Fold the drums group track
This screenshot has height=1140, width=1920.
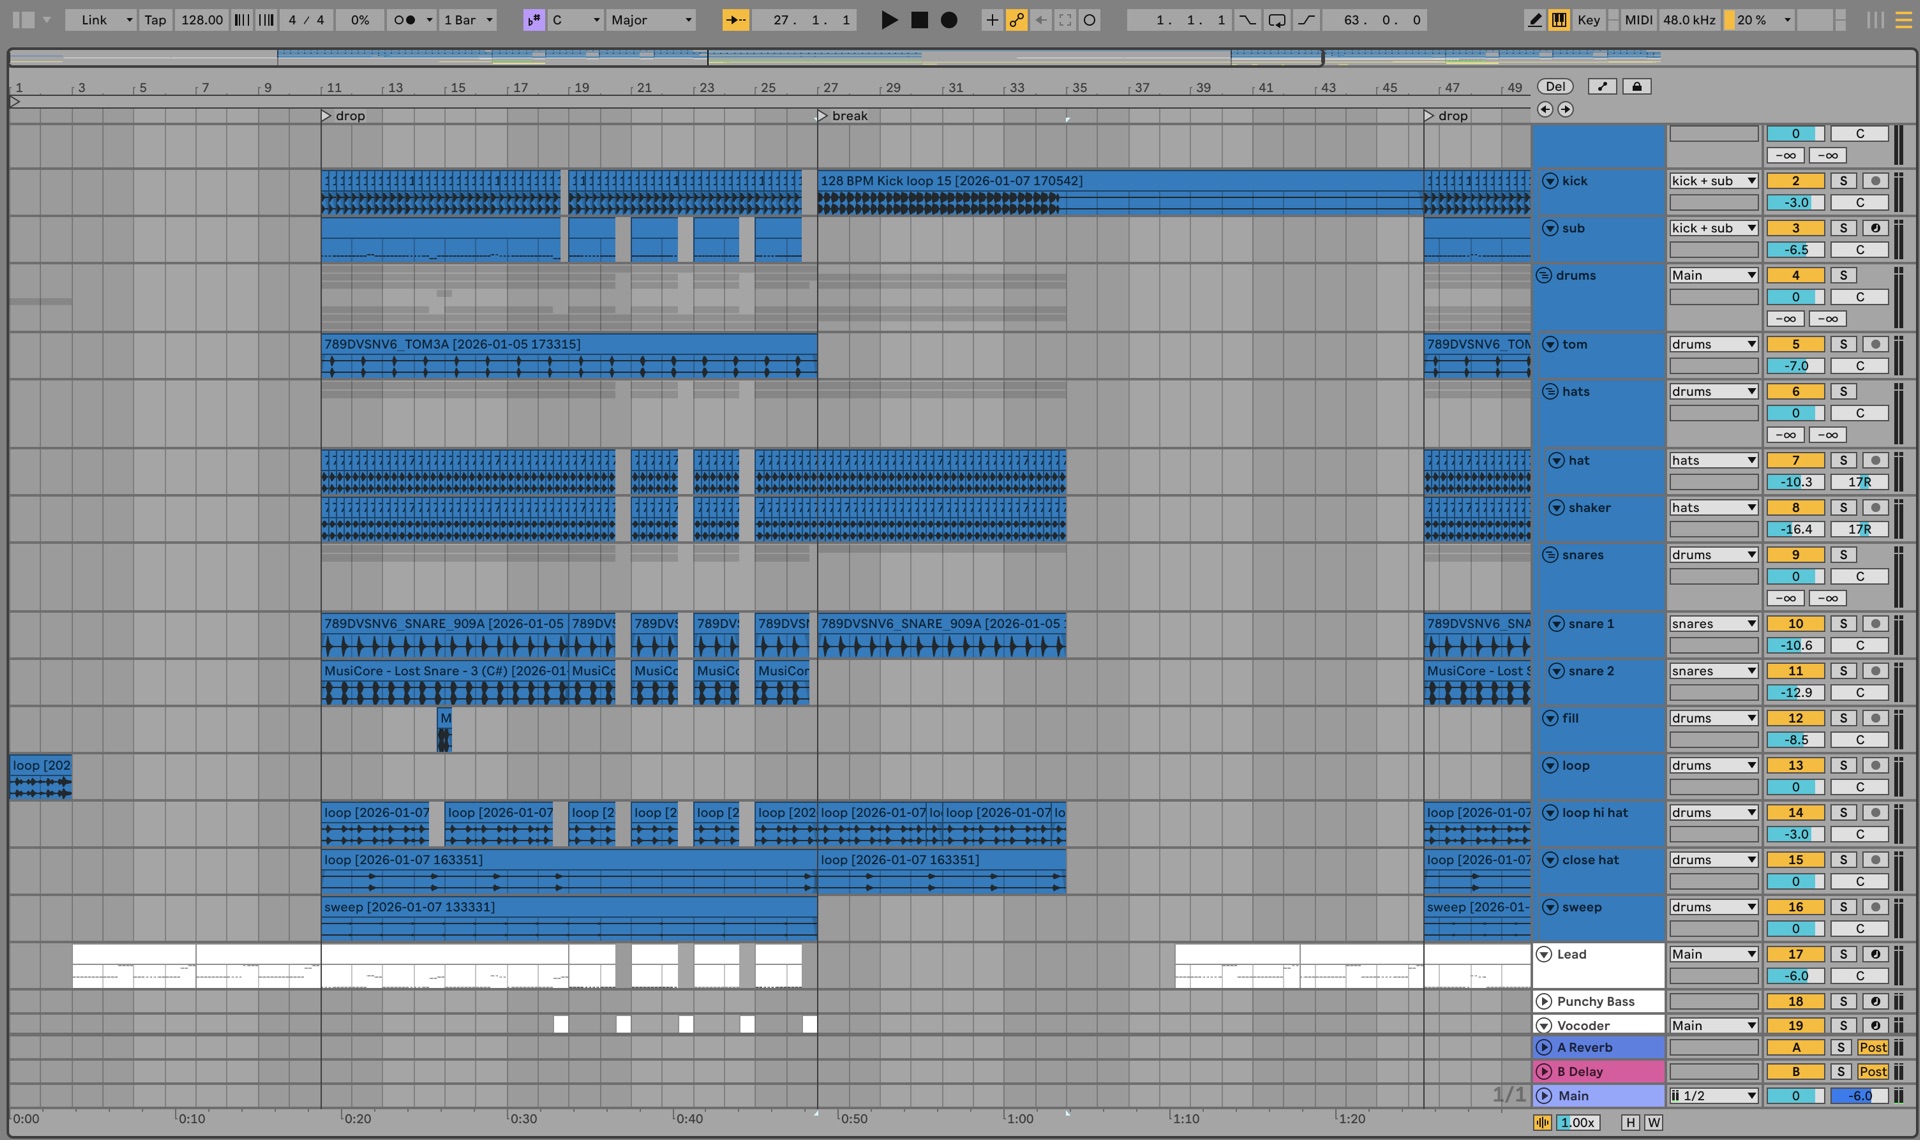(1544, 276)
